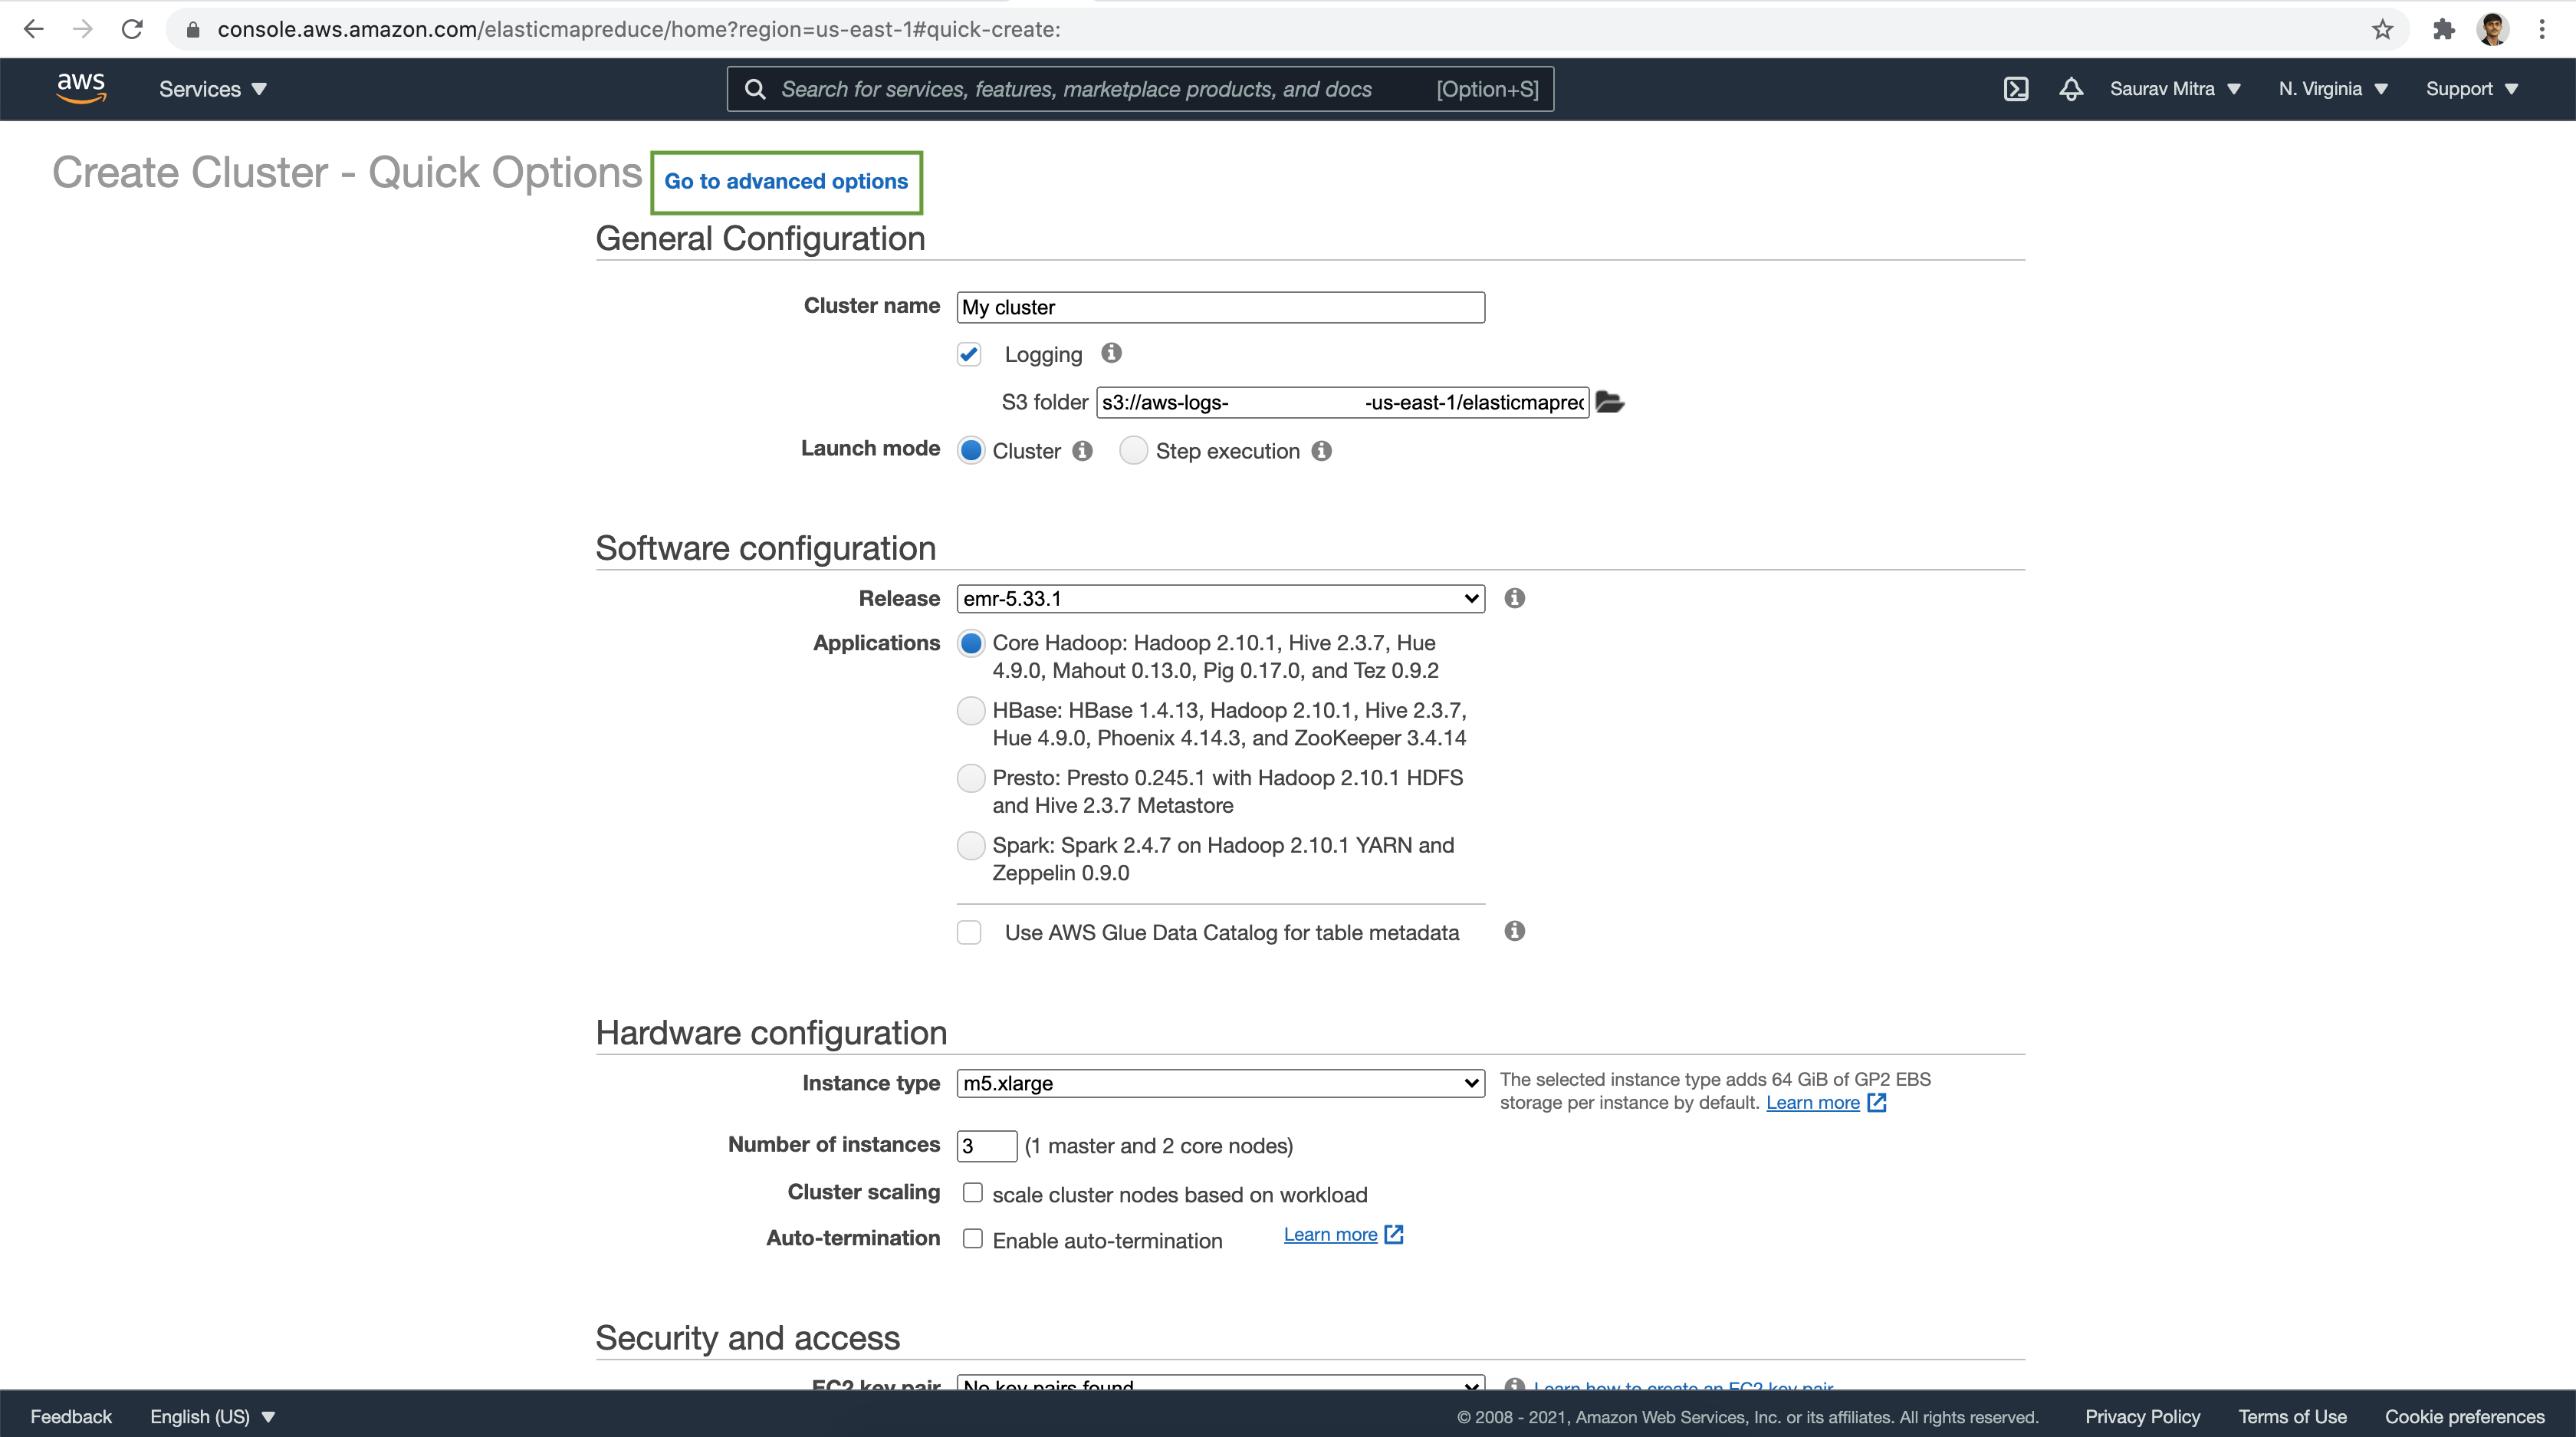Open the Instance type m5.xlarge dropdown
The image size is (2576, 1437).
click(1220, 1083)
